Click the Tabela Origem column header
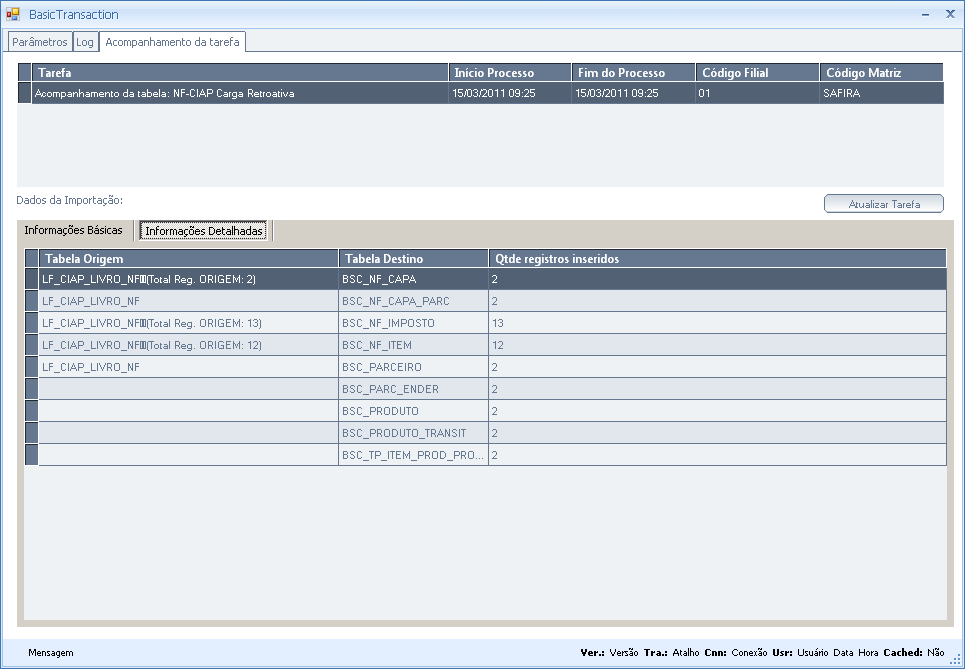This screenshot has width=965, height=669. tap(188, 259)
